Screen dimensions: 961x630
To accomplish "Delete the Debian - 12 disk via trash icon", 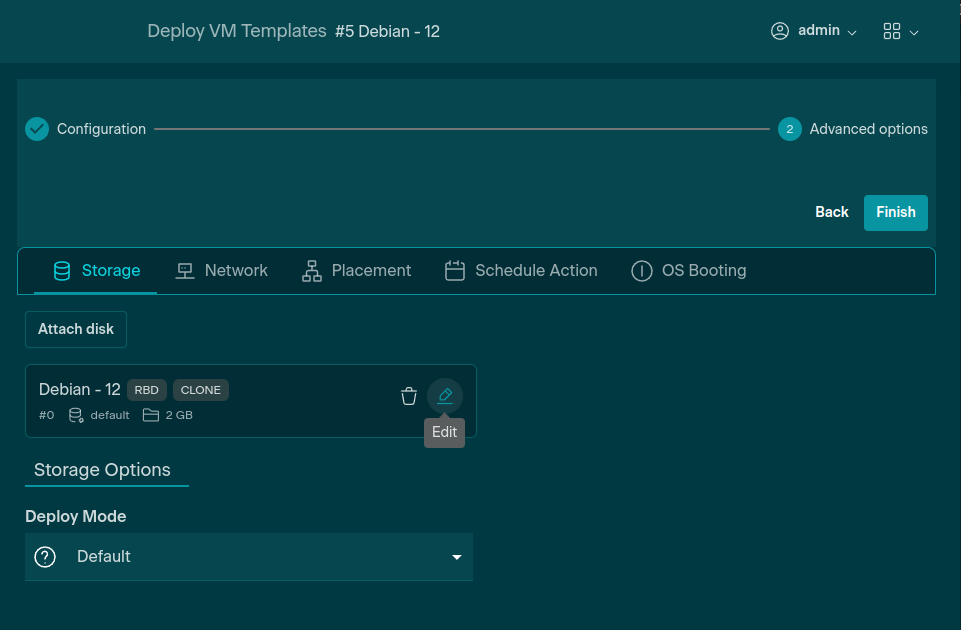I will pos(409,396).
